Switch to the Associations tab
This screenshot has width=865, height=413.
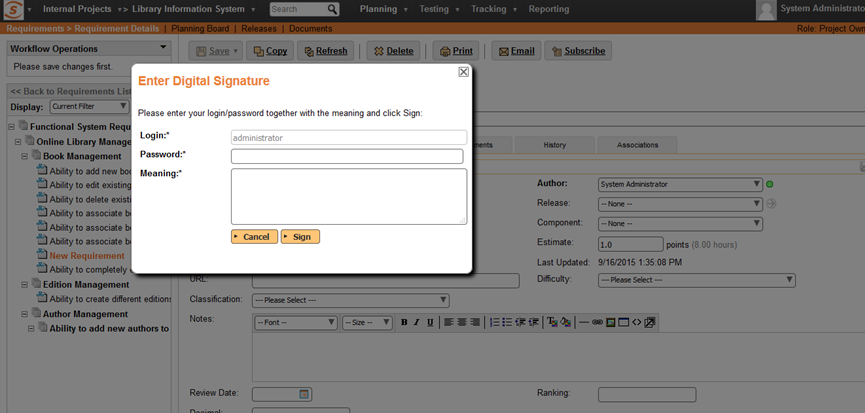(x=637, y=145)
